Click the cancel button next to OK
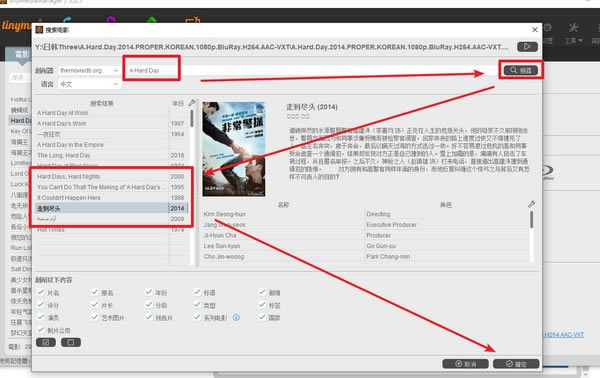Viewport: 600px width, 378px height. point(465,363)
